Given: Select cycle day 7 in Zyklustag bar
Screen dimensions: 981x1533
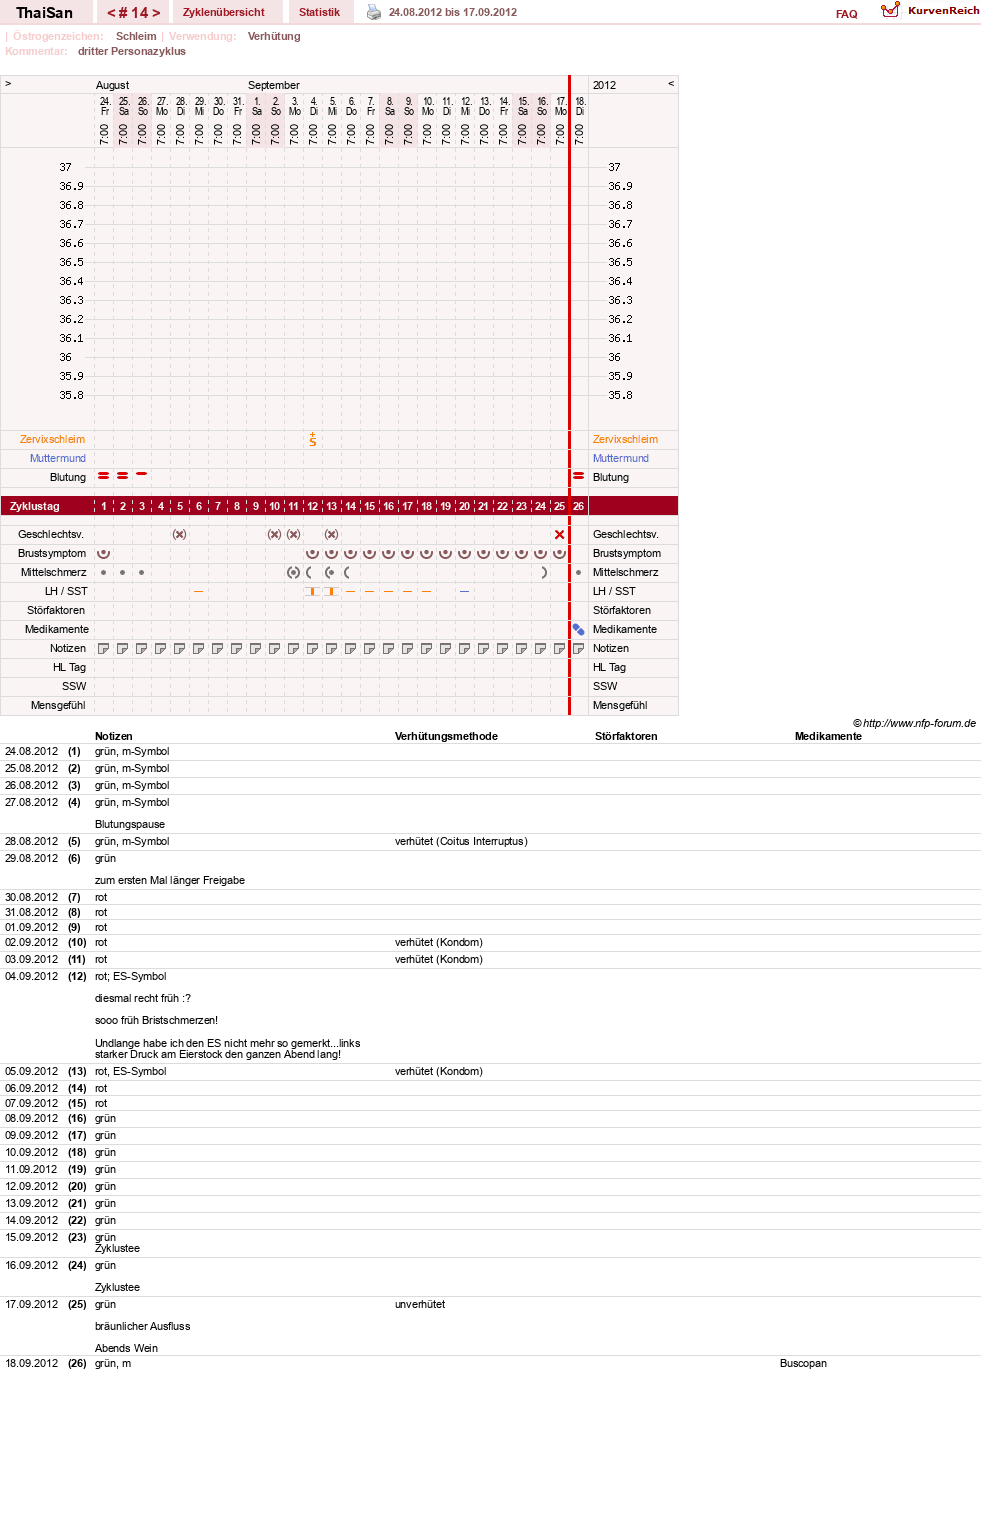Looking at the screenshot, I should [218, 506].
